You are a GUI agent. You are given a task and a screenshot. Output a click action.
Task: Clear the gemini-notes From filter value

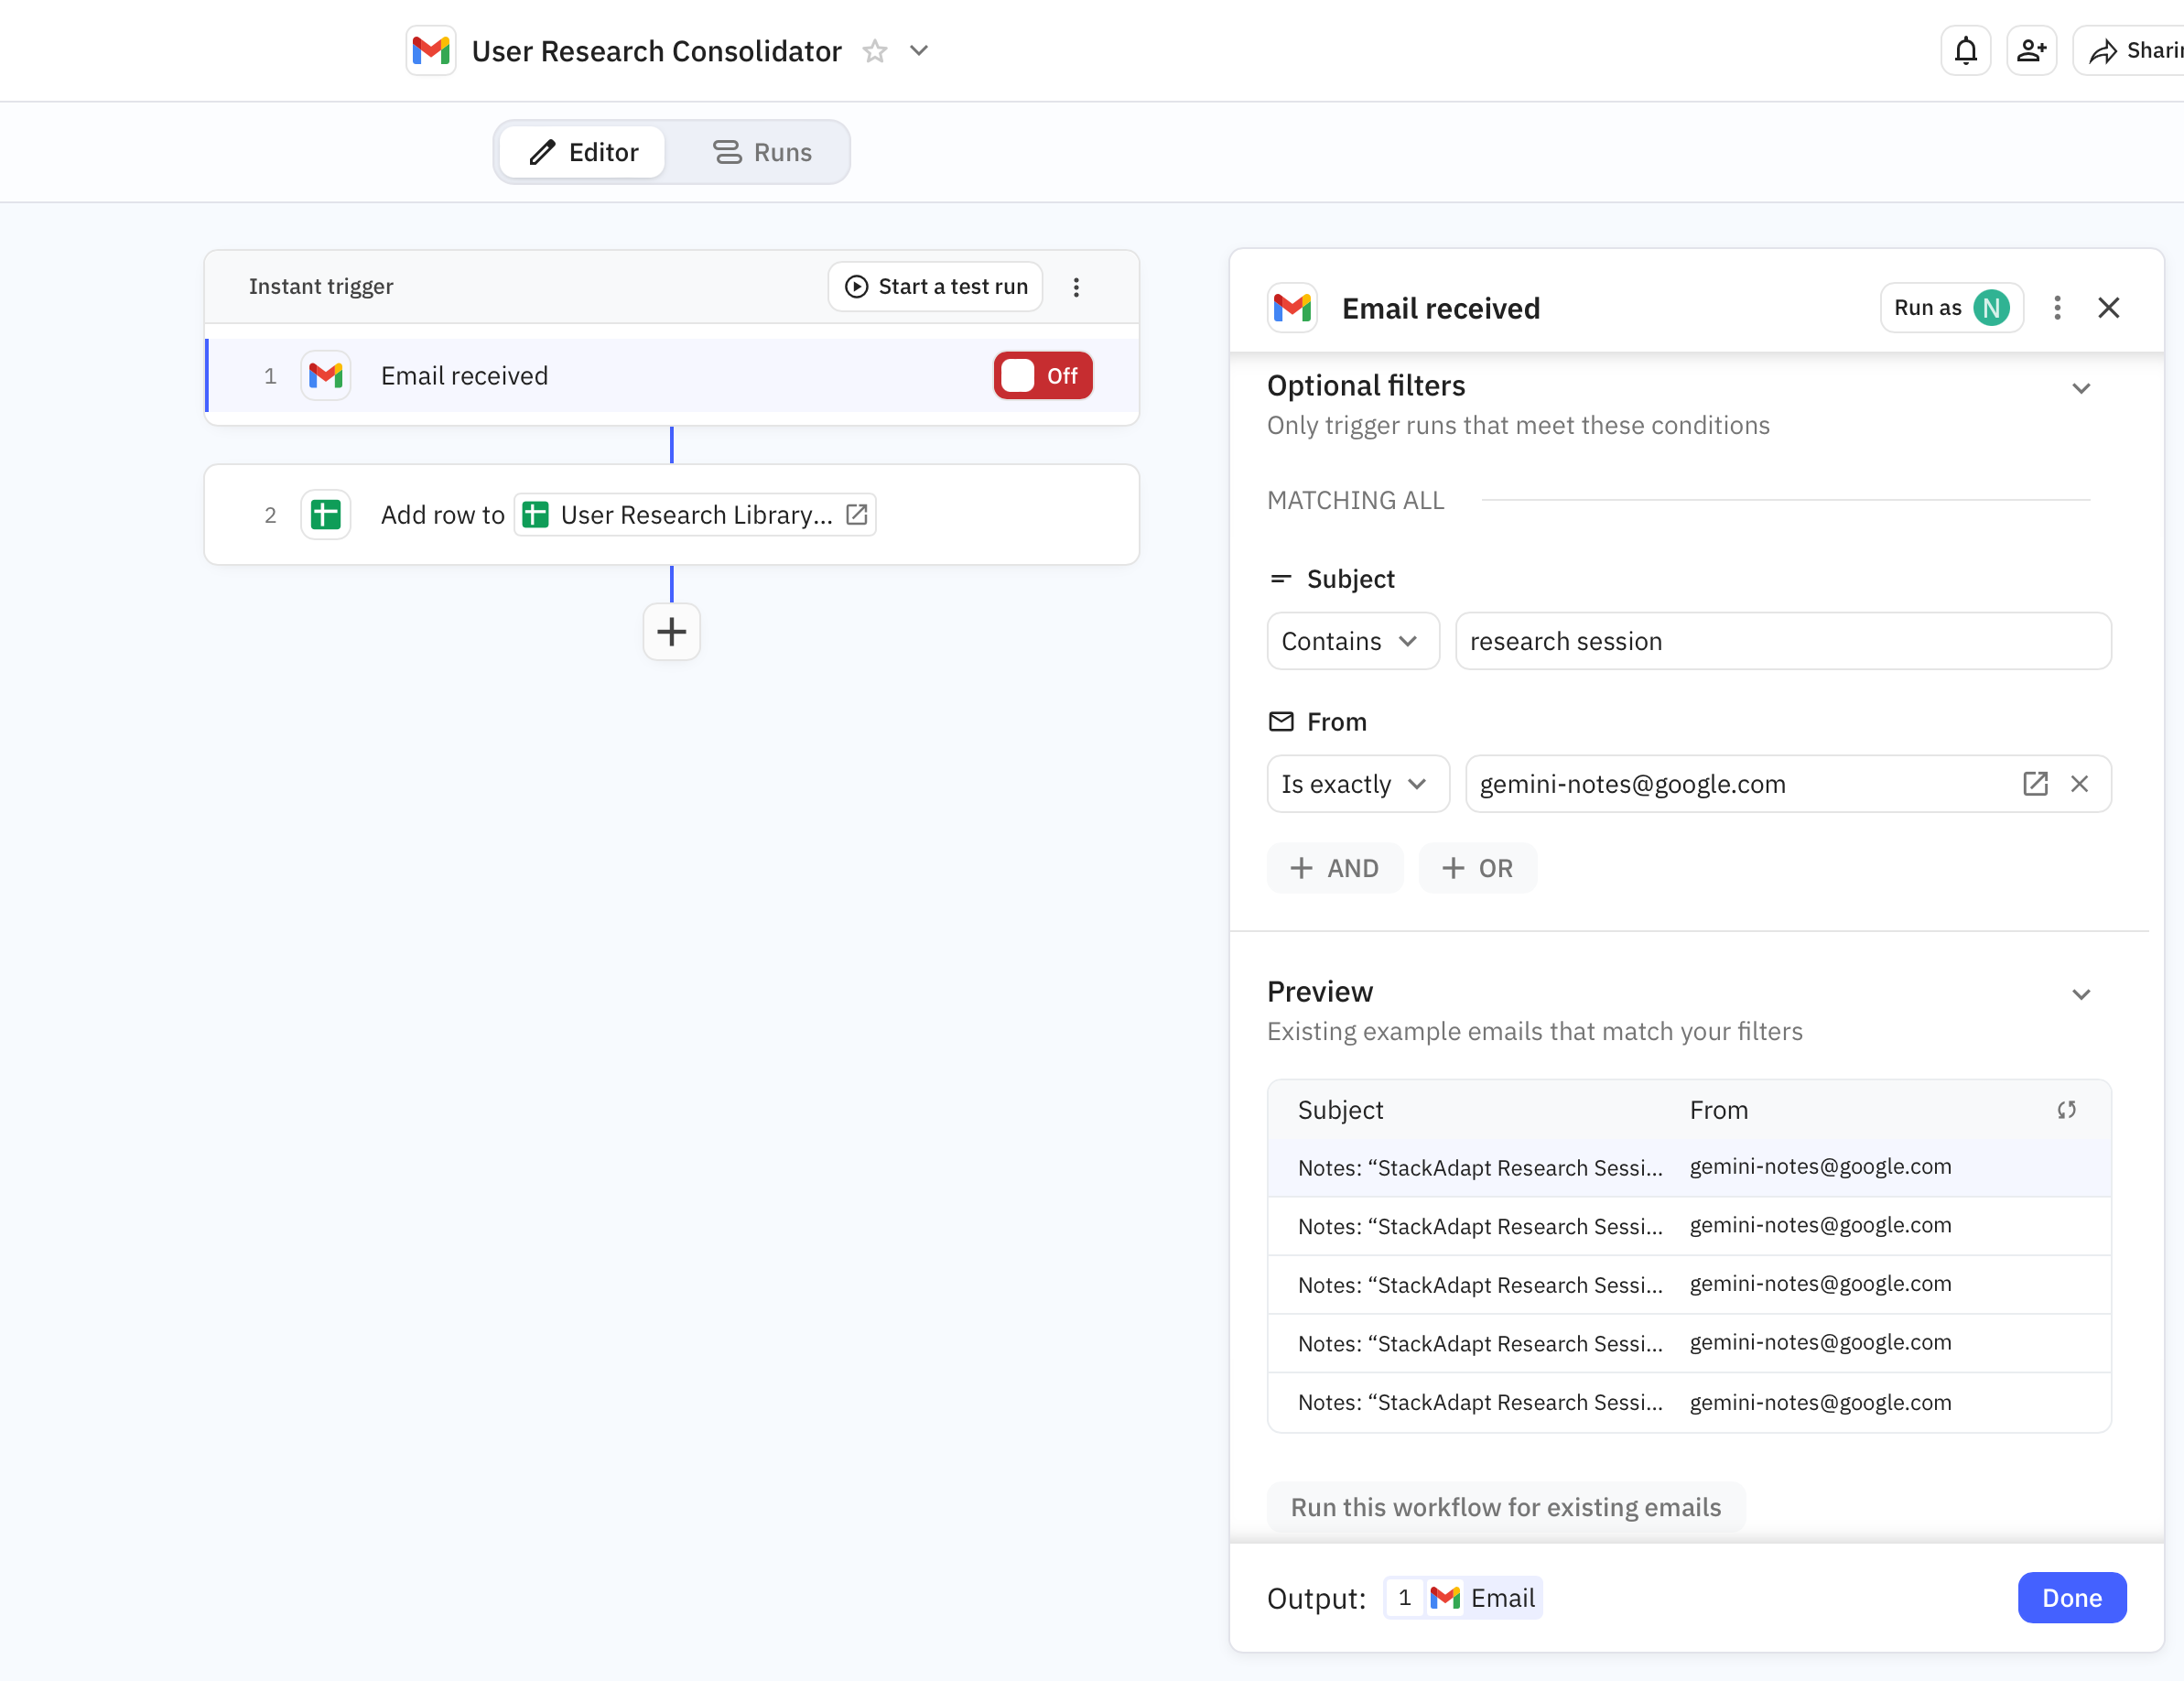pos(2079,784)
